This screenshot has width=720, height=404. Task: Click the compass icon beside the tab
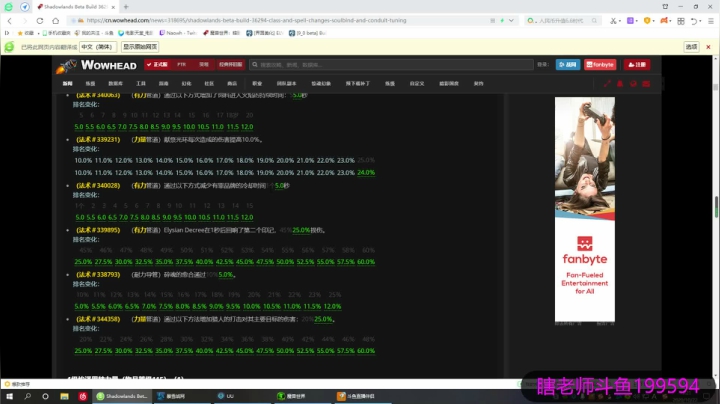pos(25,7)
